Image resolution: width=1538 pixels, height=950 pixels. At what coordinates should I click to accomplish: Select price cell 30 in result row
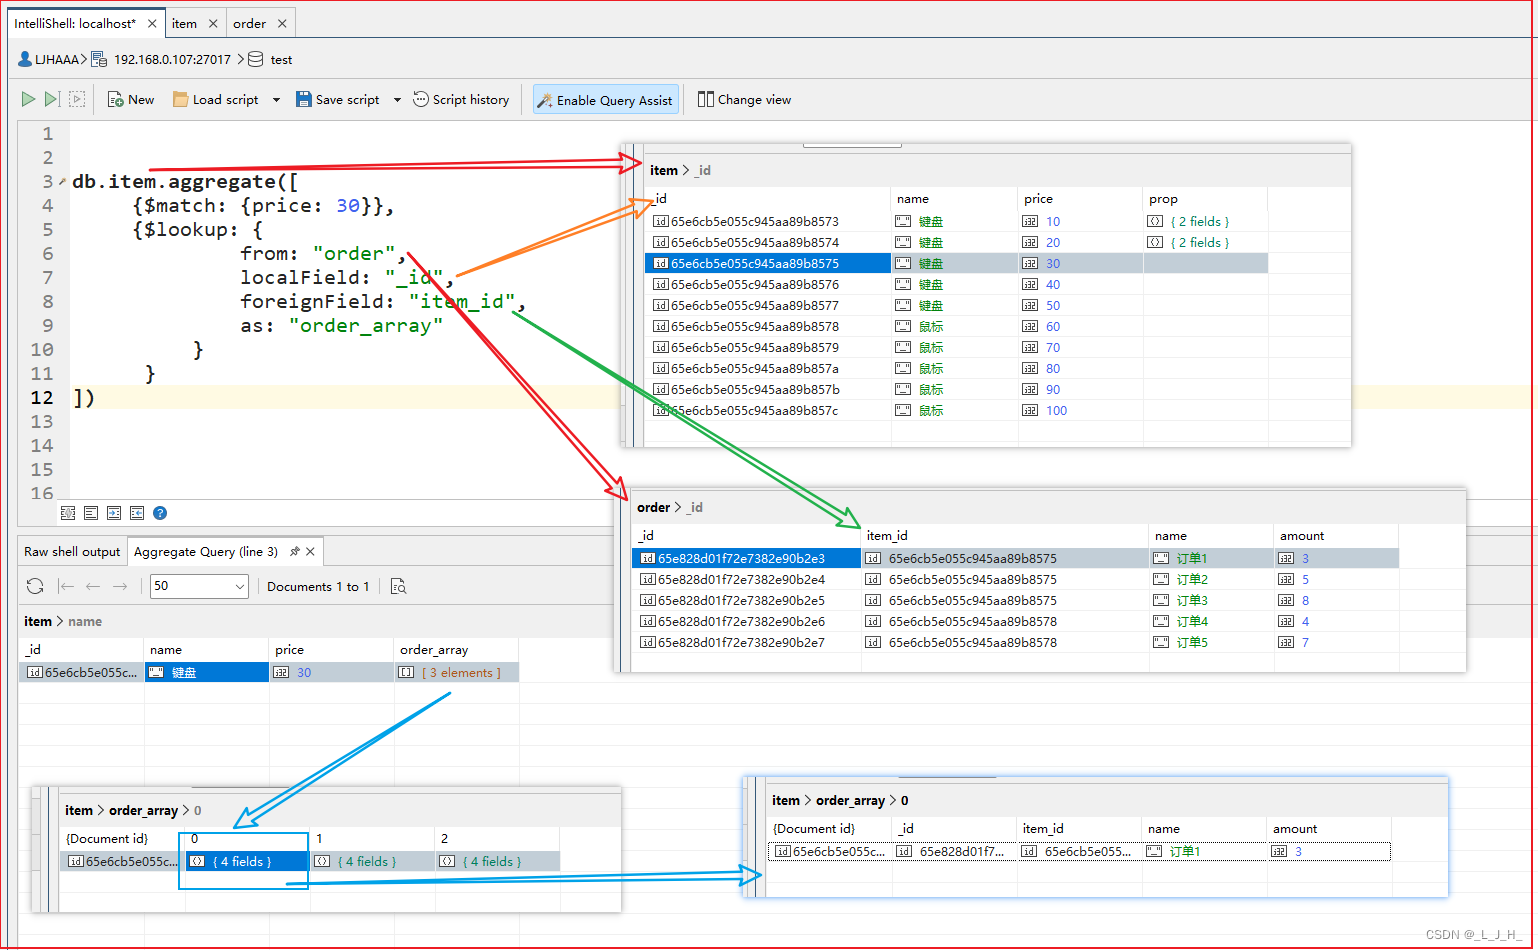[332, 672]
